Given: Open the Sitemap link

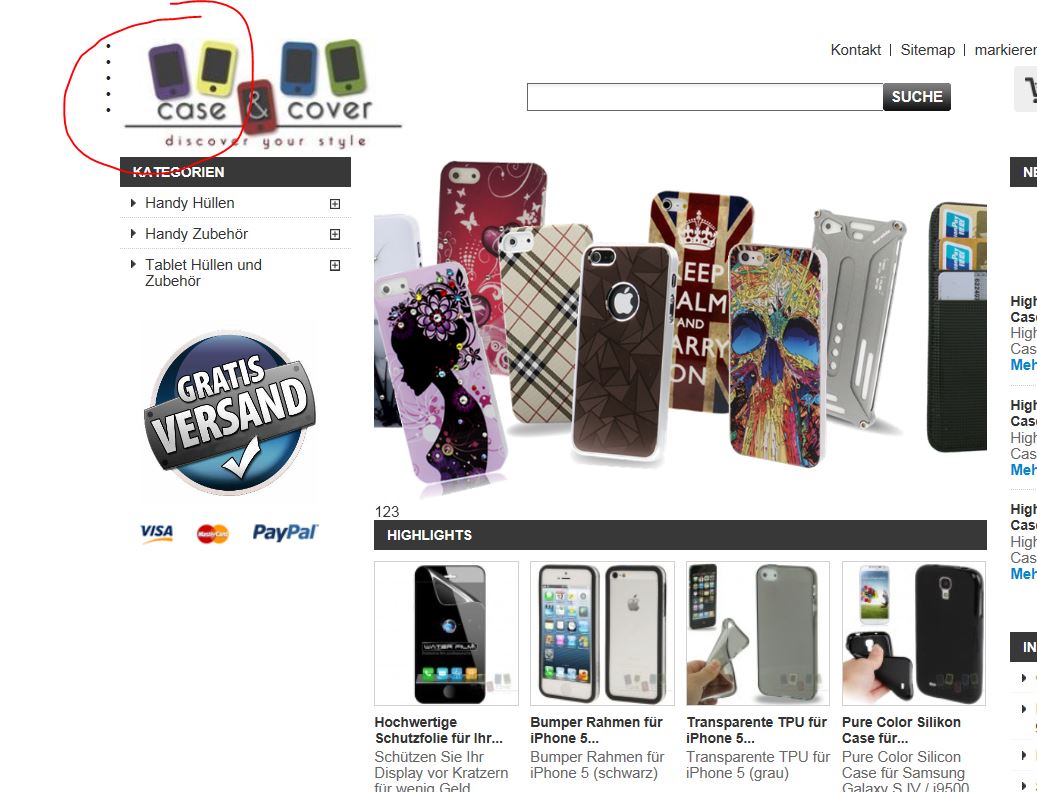Looking at the screenshot, I should tap(928, 50).
